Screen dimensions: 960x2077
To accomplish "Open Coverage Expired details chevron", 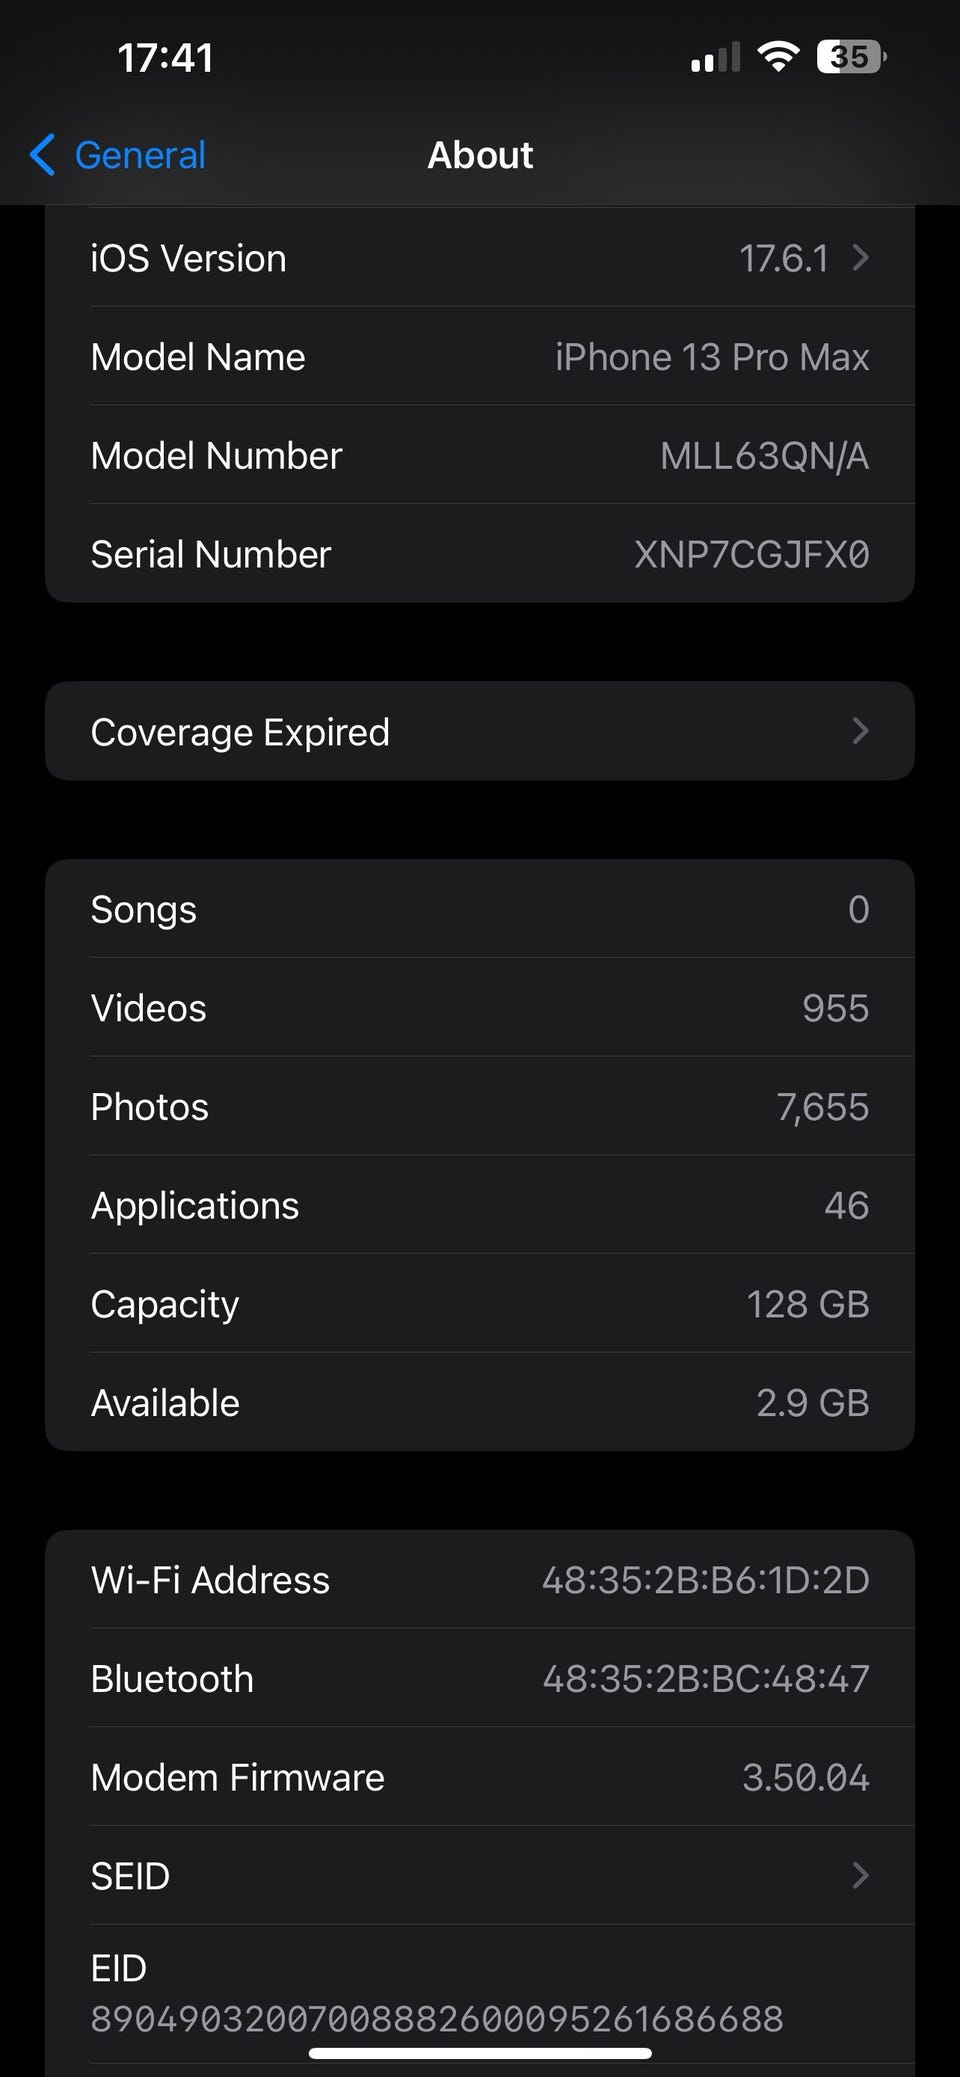I will point(860,731).
